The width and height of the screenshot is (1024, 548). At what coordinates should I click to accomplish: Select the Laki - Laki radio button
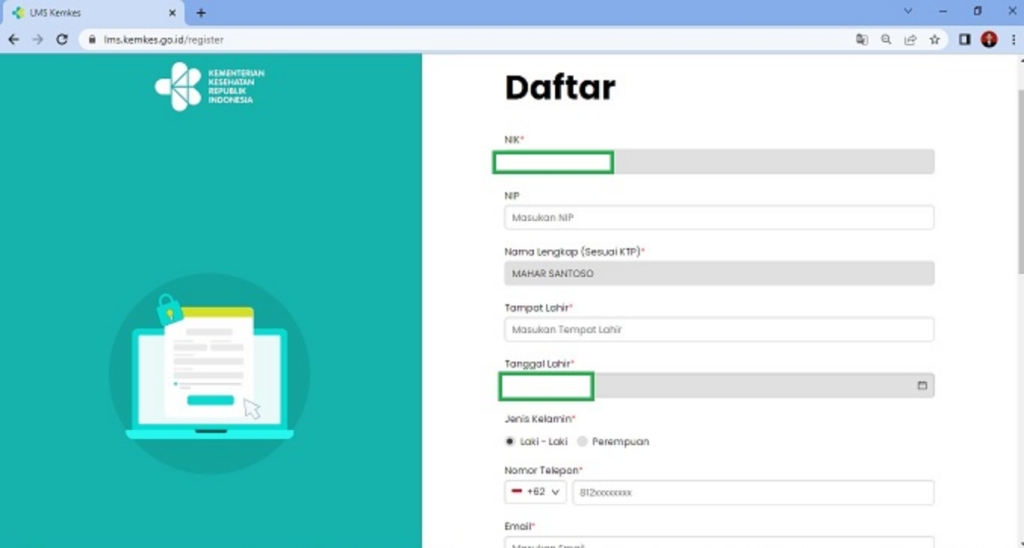510,441
